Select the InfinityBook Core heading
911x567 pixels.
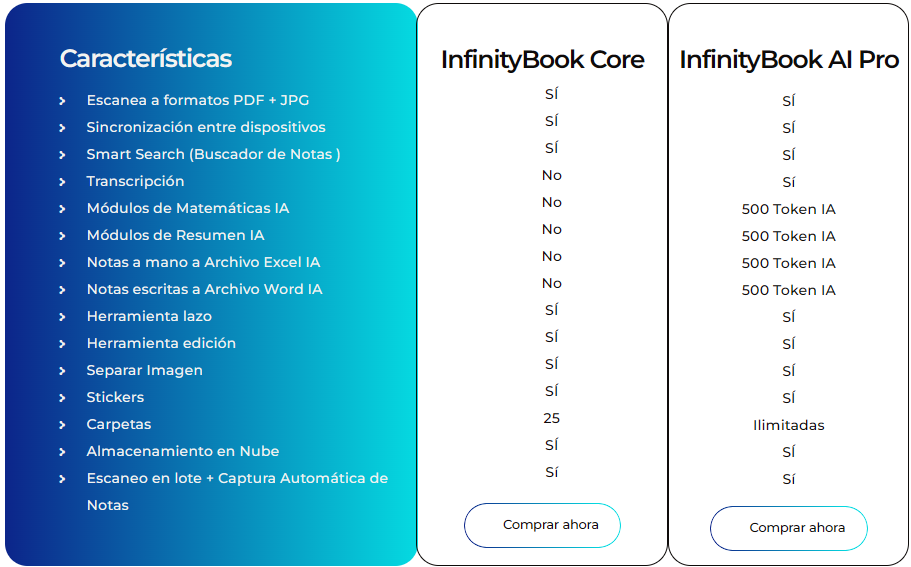543,59
